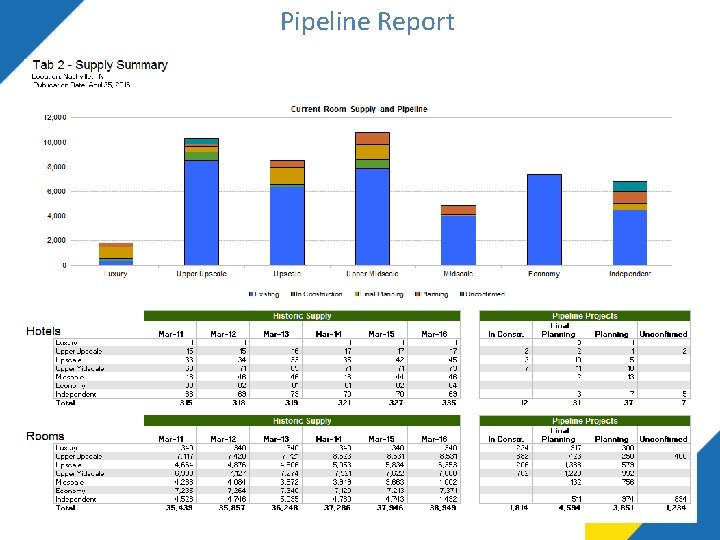Click Rooms total value 37,286
The width and height of the screenshot is (720, 540).
[x=338, y=508]
